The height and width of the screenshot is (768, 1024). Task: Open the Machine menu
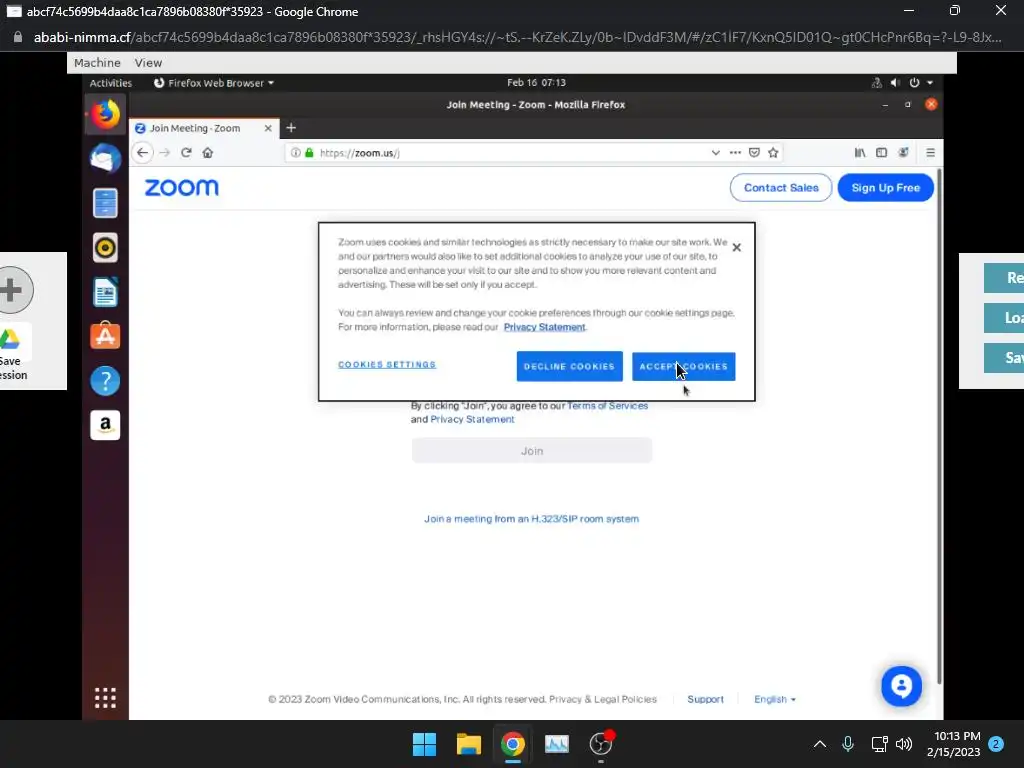[97, 63]
